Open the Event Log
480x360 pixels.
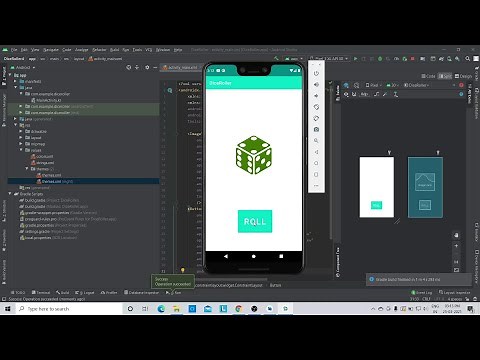coord(422,293)
